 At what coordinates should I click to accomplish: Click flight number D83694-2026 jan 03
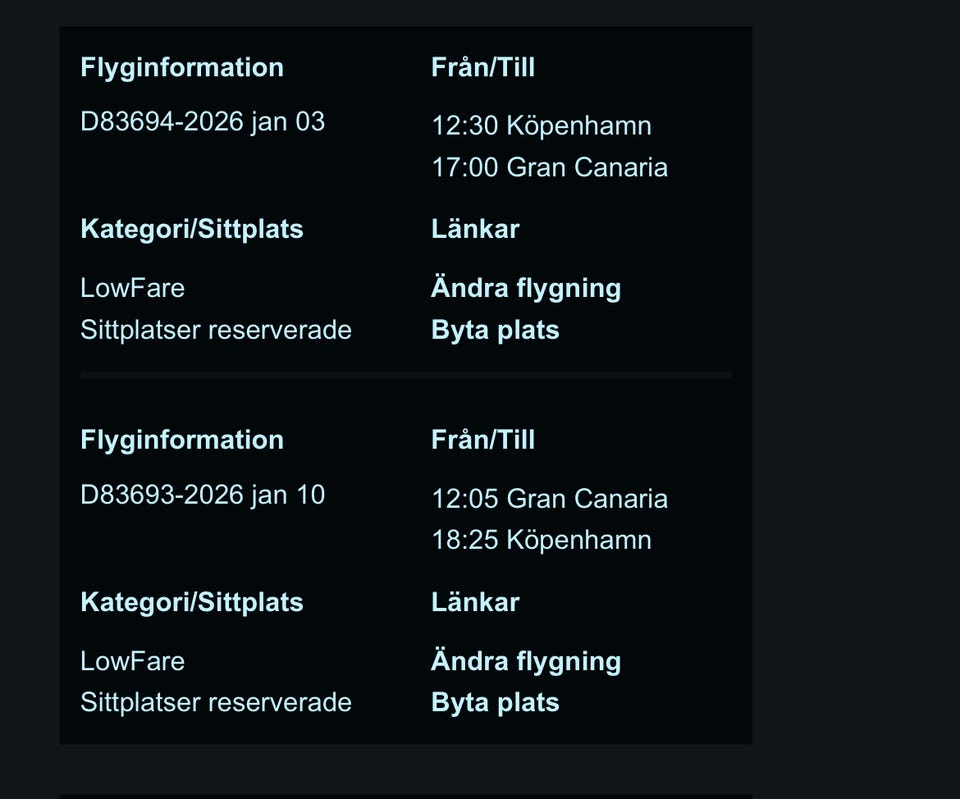[202, 122]
